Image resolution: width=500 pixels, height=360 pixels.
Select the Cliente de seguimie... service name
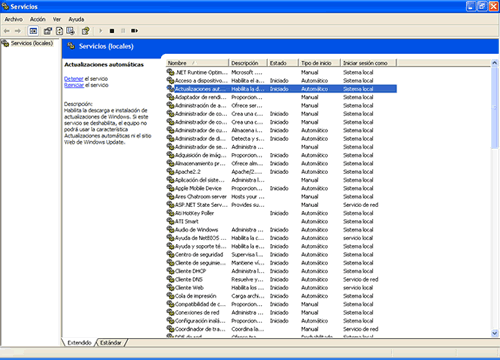pos(200,263)
